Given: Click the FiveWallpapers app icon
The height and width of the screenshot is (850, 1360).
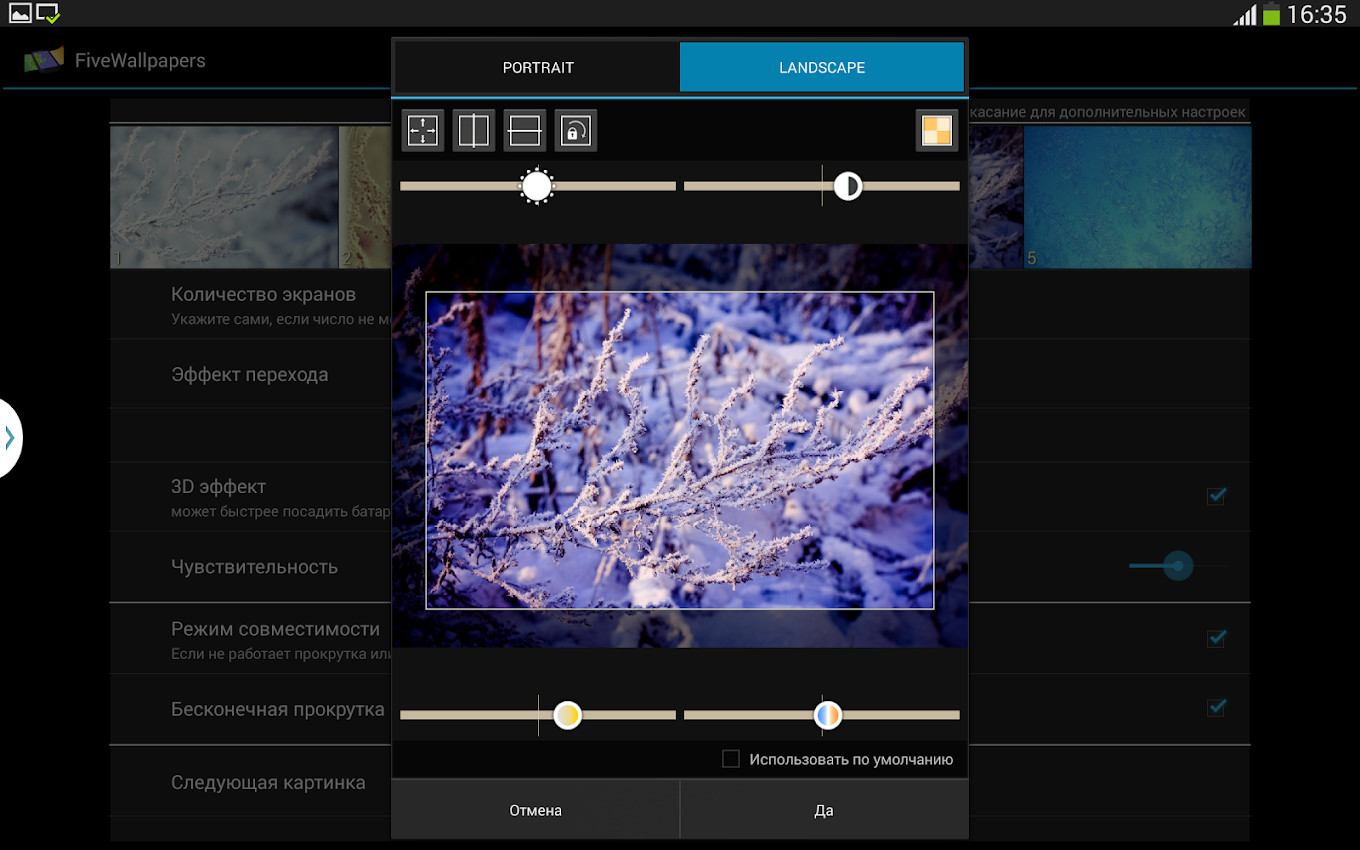Looking at the screenshot, I should pyautogui.click(x=44, y=60).
